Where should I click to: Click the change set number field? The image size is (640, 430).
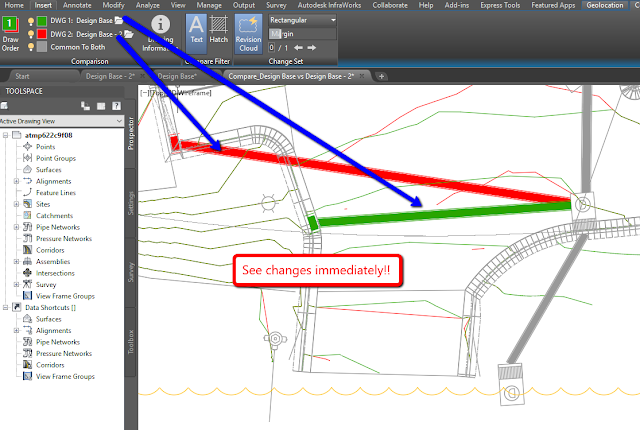tap(271, 48)
